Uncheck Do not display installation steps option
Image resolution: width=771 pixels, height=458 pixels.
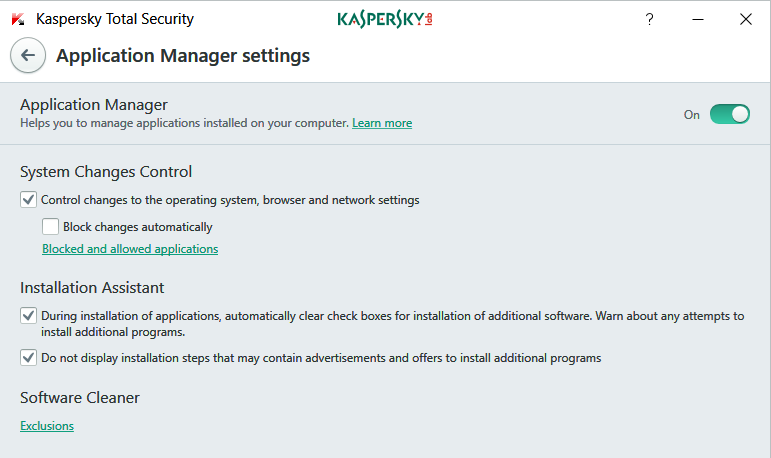pos(28,357)
